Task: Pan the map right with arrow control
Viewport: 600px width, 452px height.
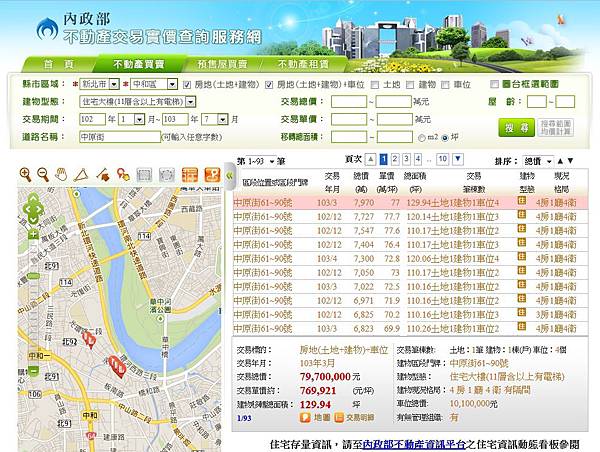Action: coord(40,209)
